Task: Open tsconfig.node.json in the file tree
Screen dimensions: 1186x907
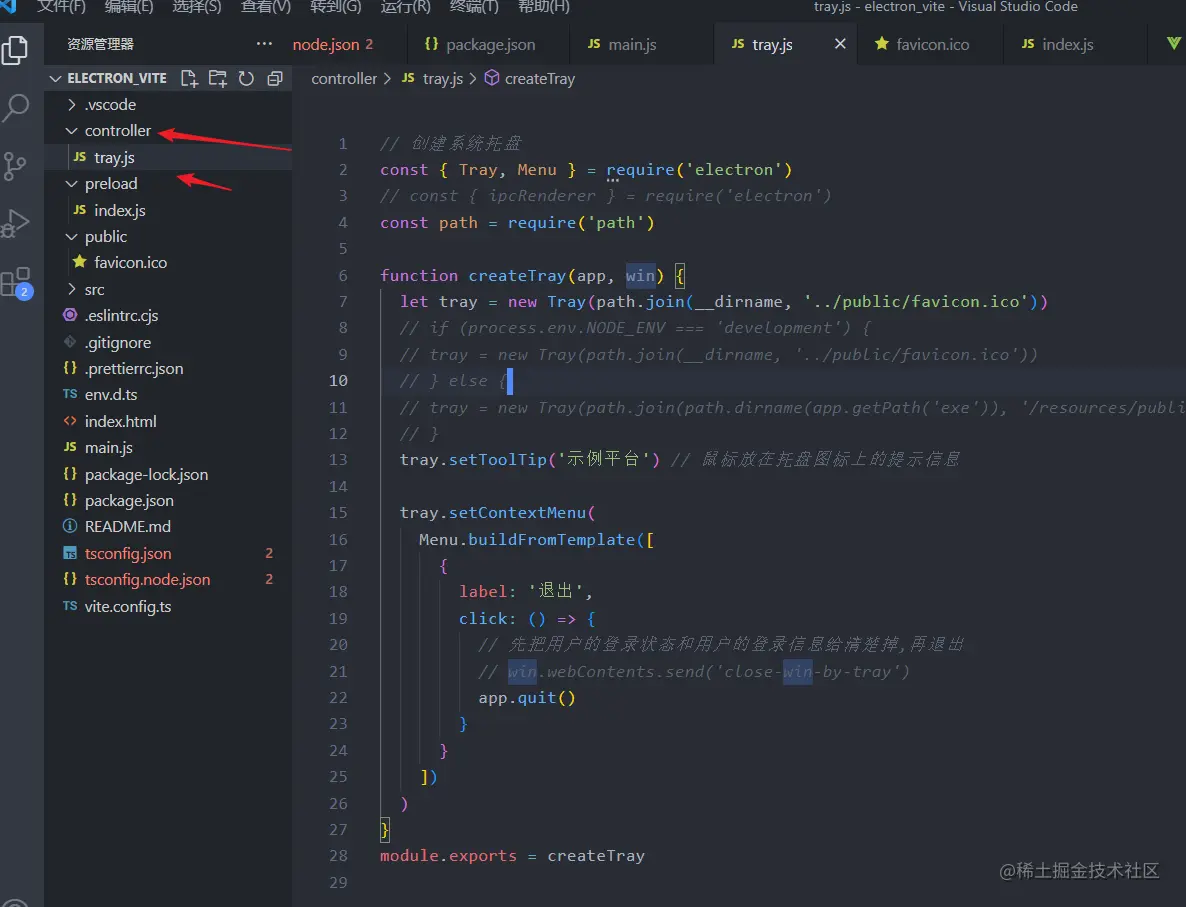Action: [168, 579]
